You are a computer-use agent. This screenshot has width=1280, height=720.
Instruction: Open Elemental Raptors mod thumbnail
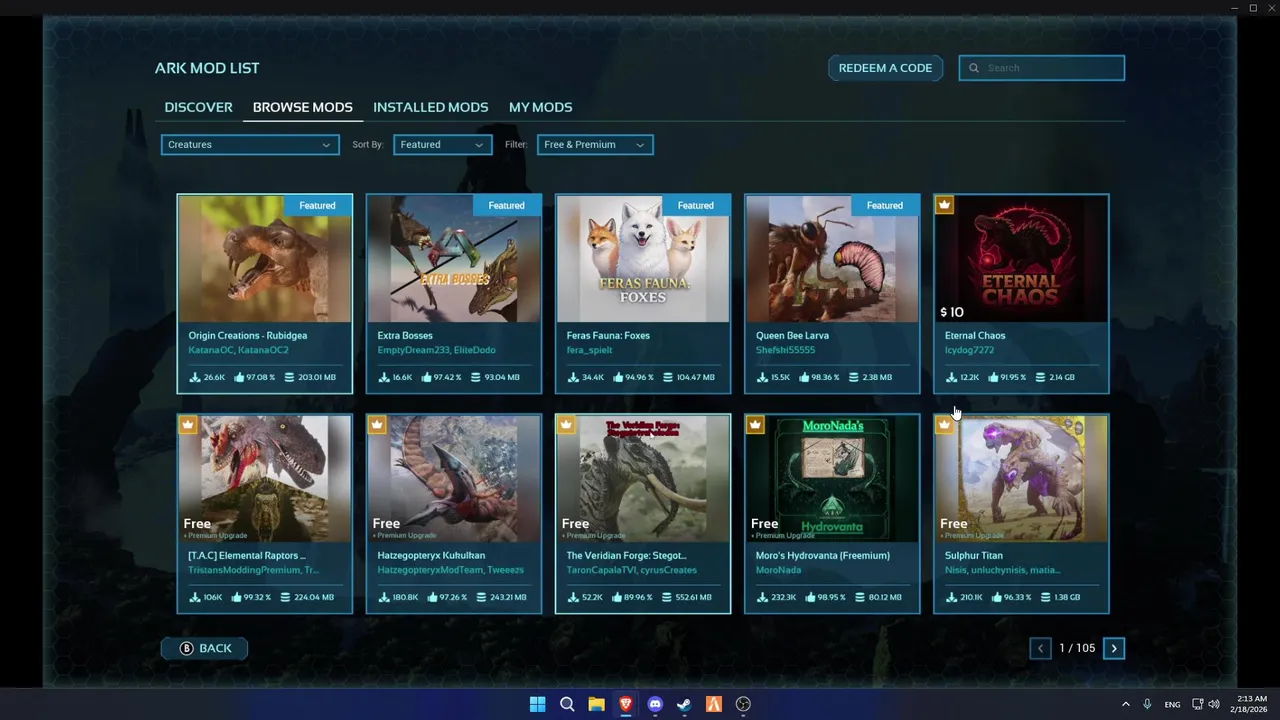click(265, 479)
